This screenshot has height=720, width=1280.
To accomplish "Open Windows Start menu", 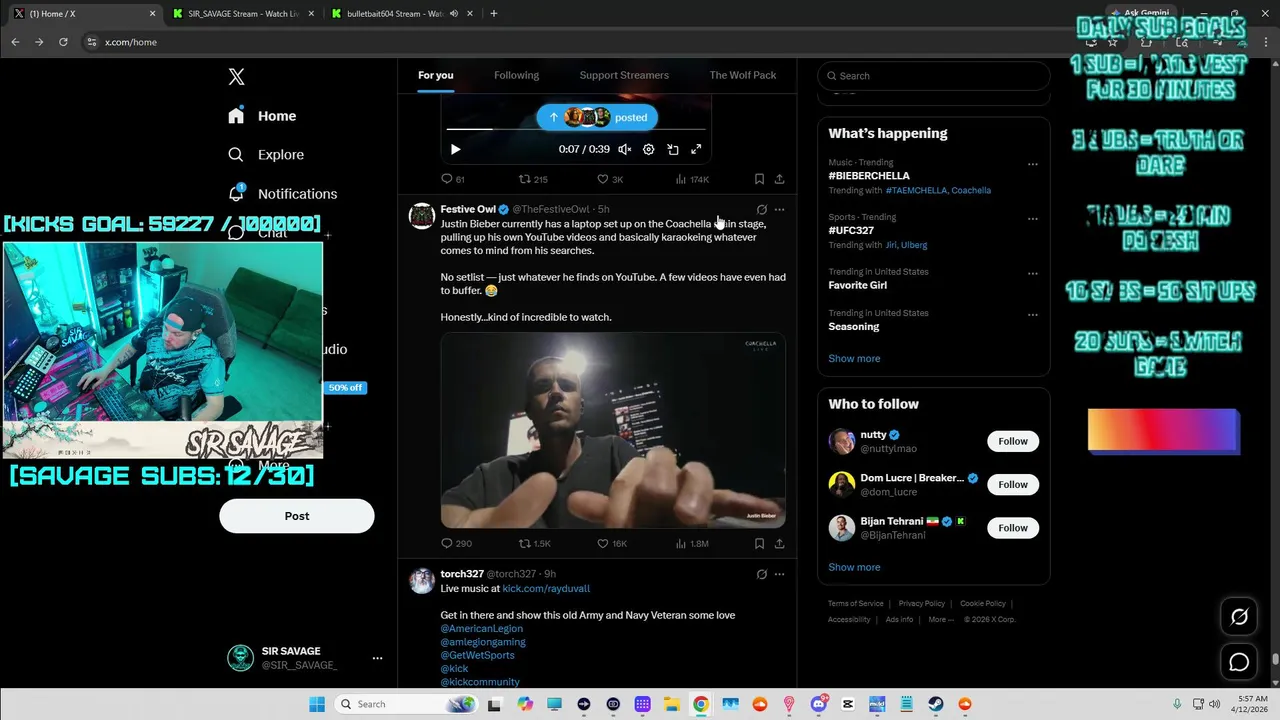I will 317,704.
